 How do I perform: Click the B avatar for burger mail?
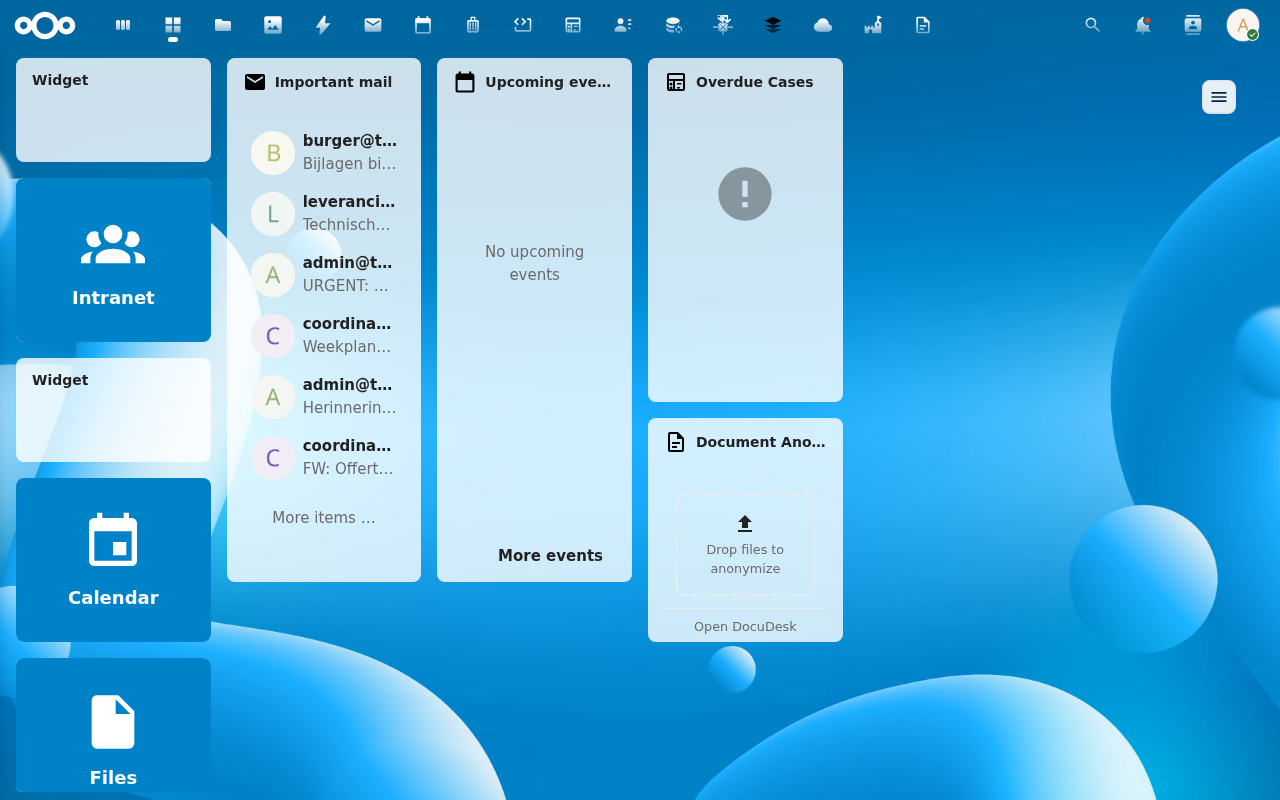click(x=273, y=153)
